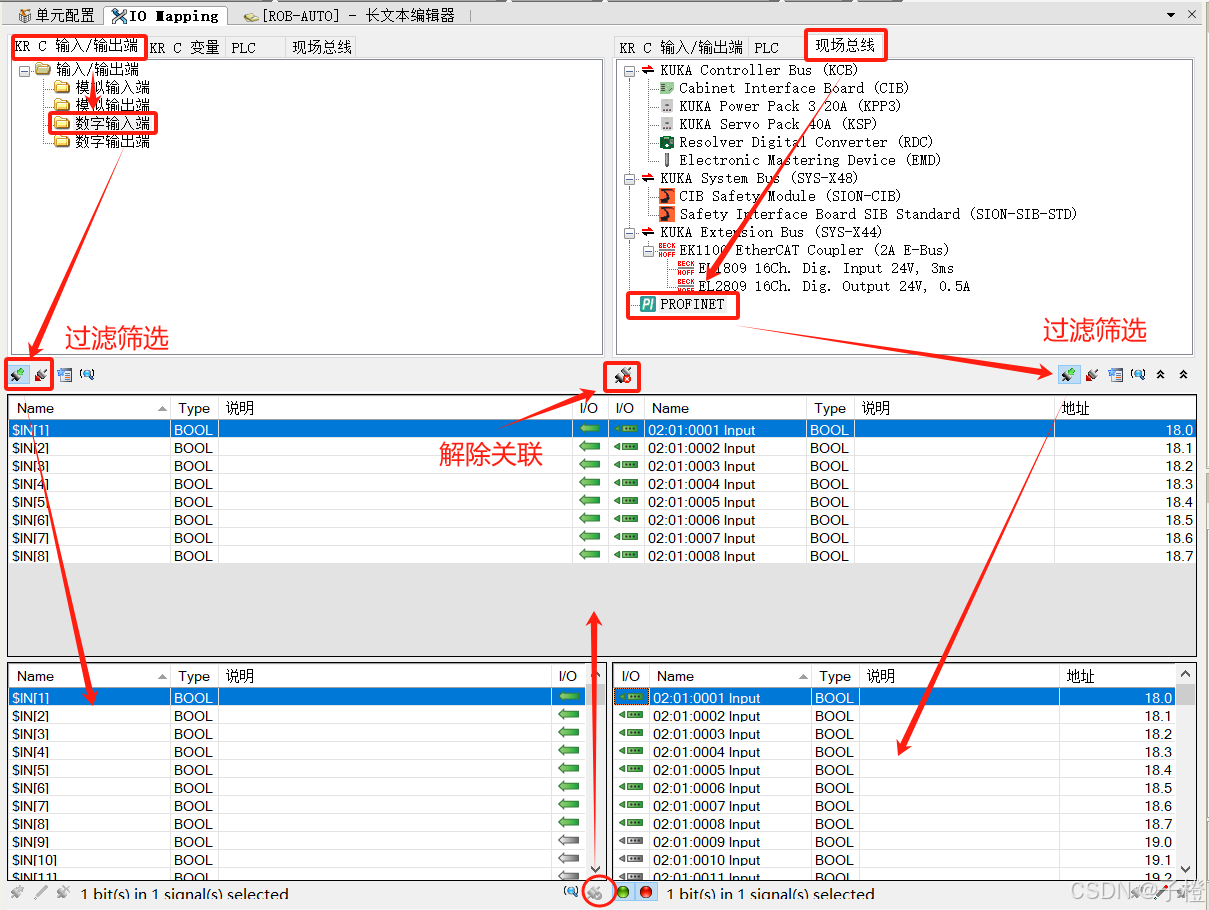1209x910 pixels.
Task: Toggle left pane connected-signals filter icon
Action: coord(18,375)
